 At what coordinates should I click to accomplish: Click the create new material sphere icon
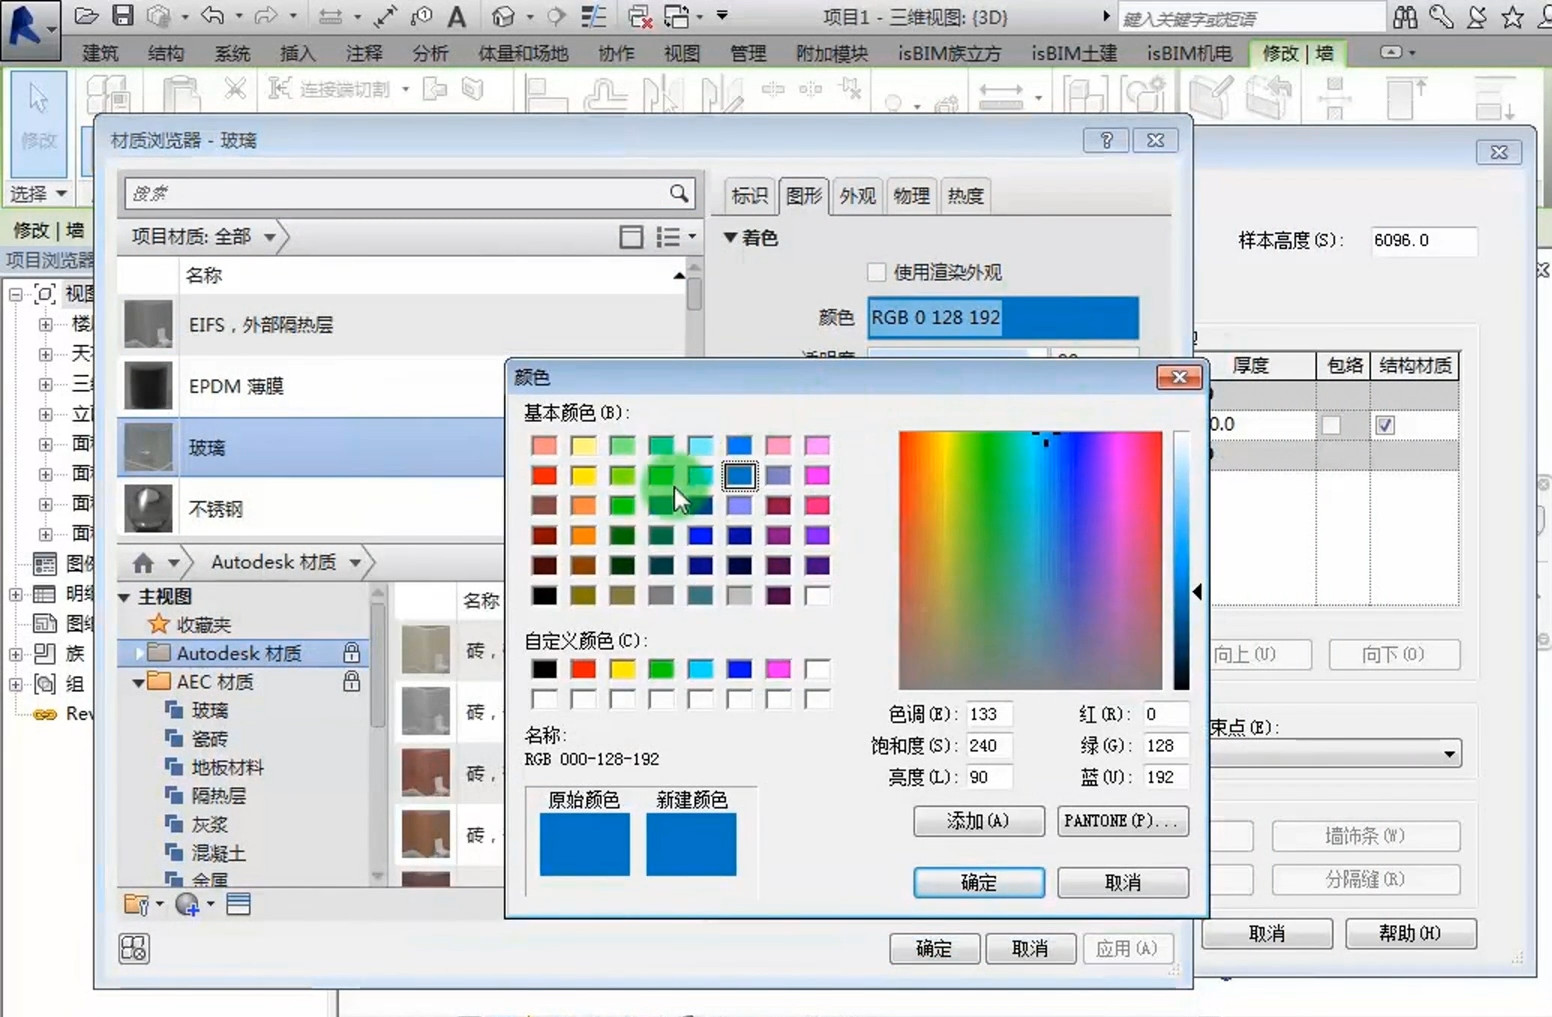pos(187,904)
